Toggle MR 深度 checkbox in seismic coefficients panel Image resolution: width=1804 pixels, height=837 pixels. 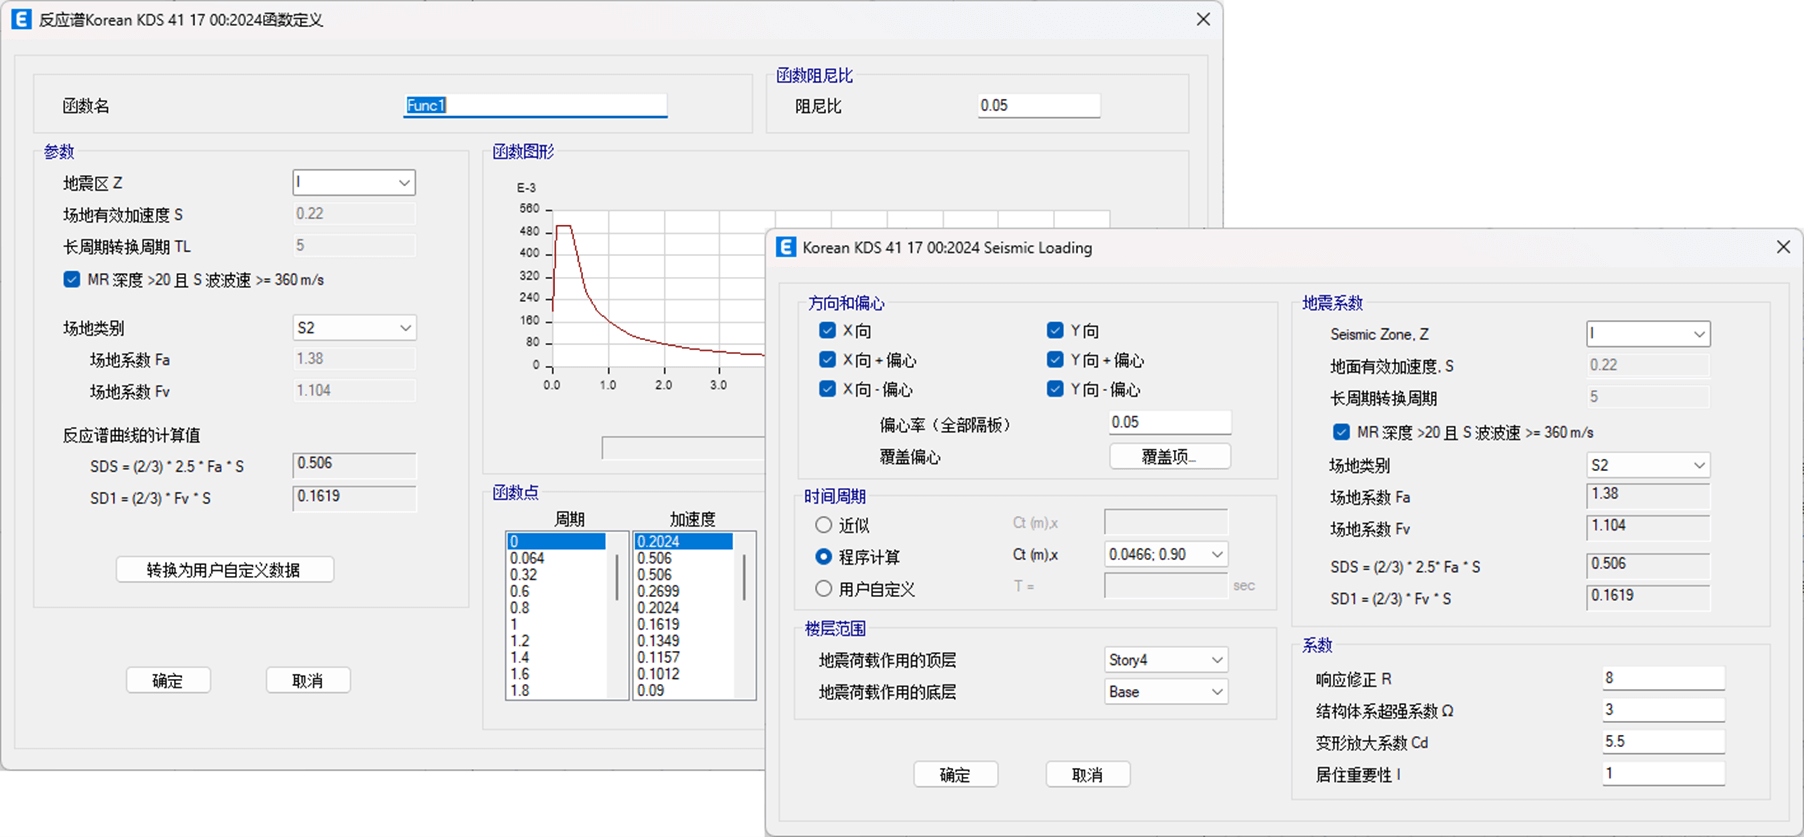point(1341,432)
